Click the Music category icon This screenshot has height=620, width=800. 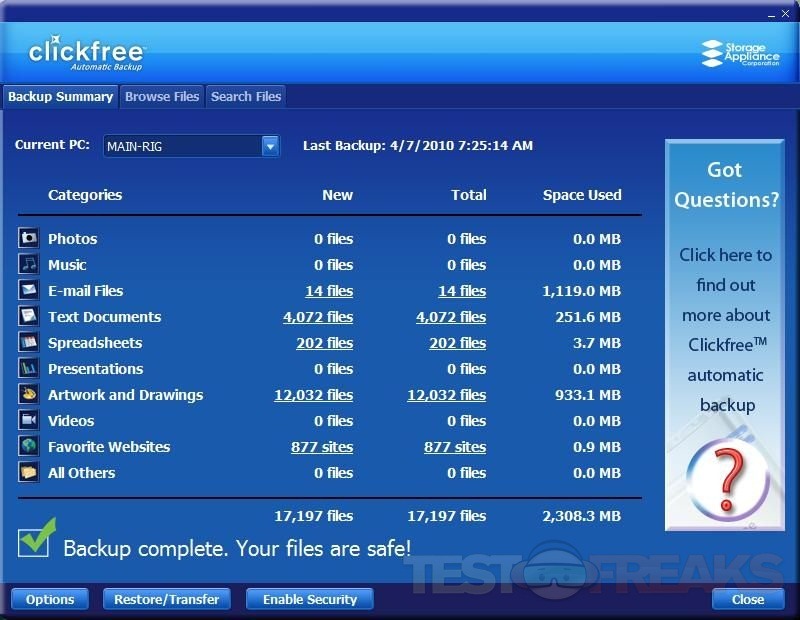(28, 264)
